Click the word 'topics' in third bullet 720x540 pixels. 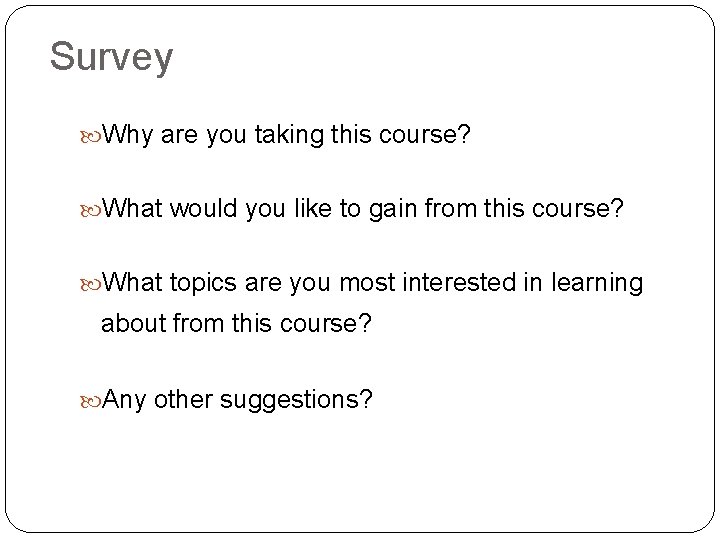point(203,283)
